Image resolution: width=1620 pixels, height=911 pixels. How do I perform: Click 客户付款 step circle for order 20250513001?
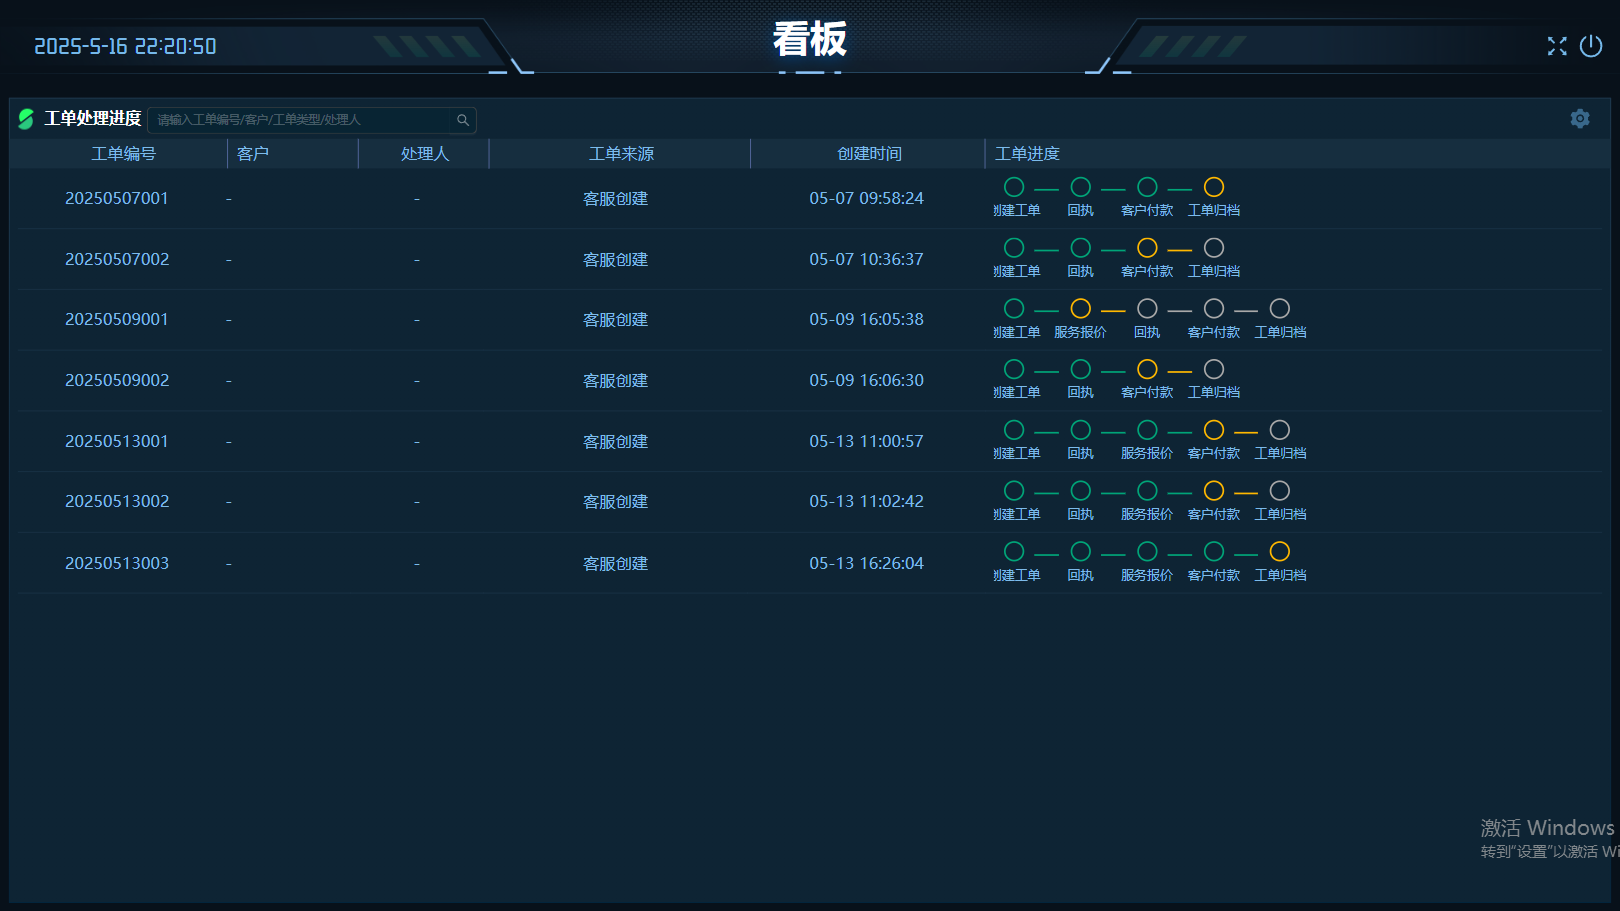[1213, 430]
